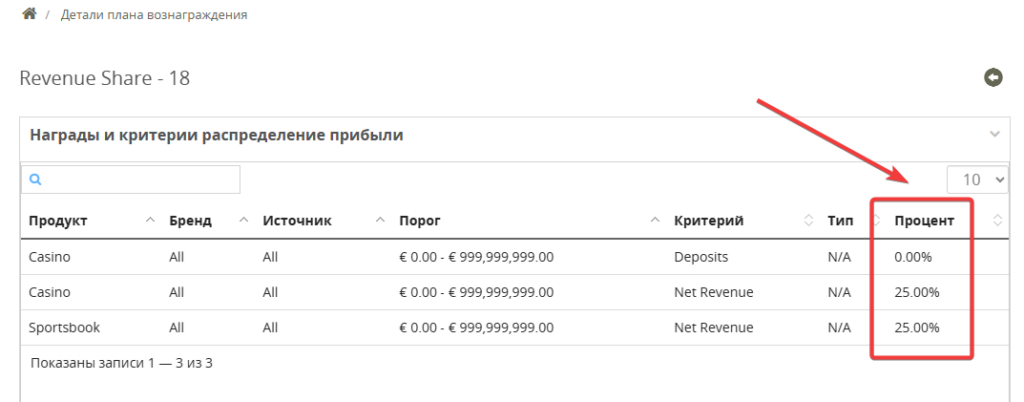
Task: Collapse the Награды и критерии panel chevron
Action: coord(995,134)
